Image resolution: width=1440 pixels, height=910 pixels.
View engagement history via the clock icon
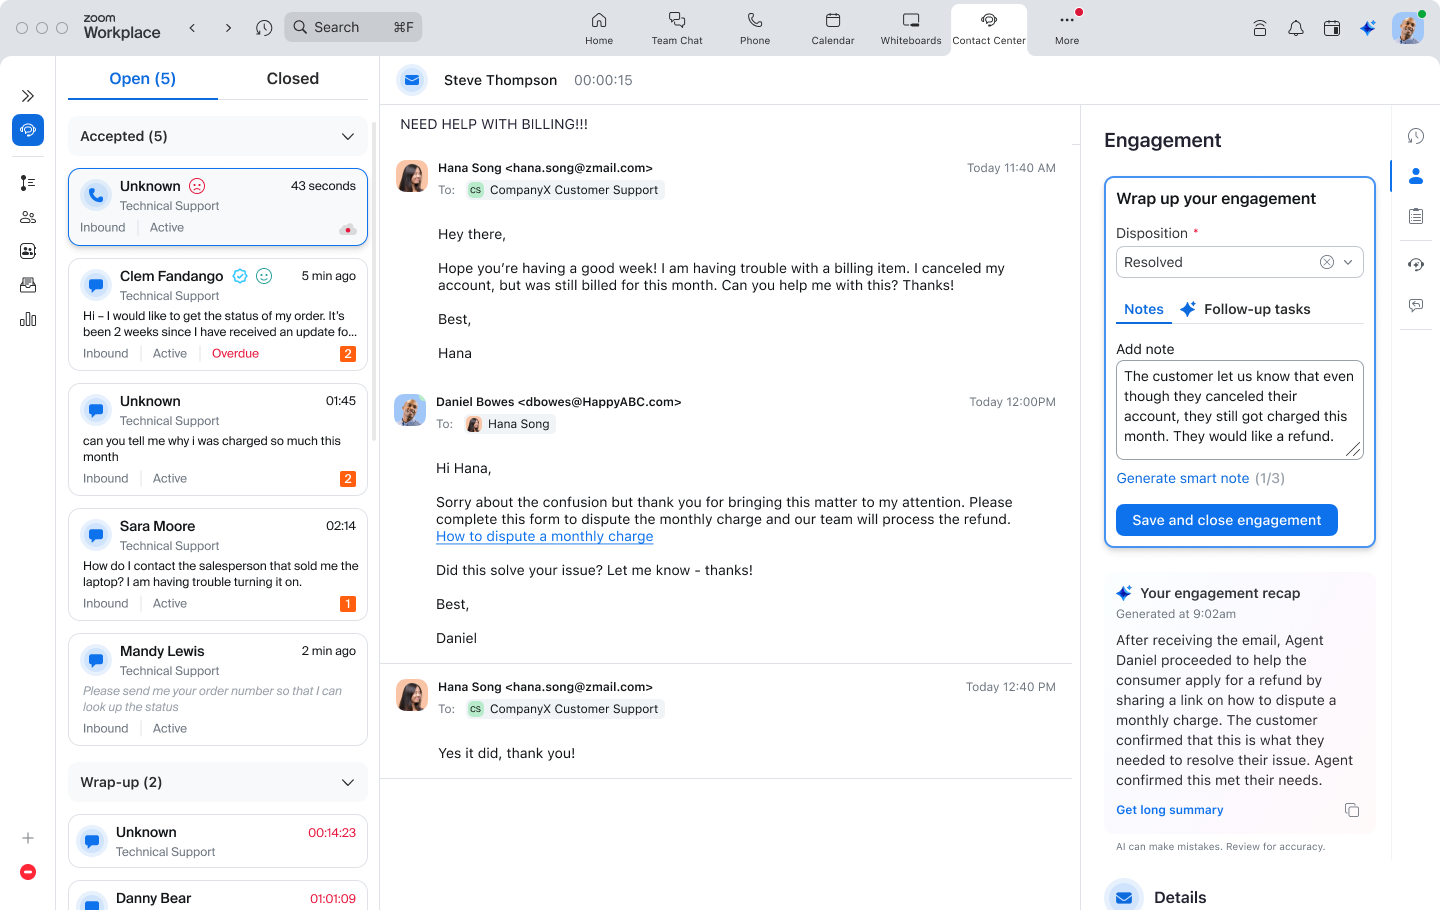[x=1416, y=135]
